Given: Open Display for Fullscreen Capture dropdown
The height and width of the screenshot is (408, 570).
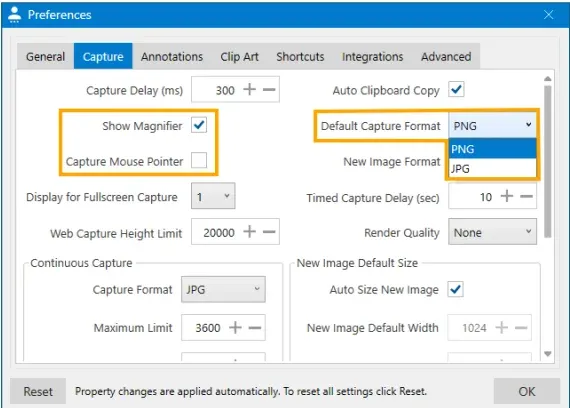Looking at the screenshot, I should (213, 196).
